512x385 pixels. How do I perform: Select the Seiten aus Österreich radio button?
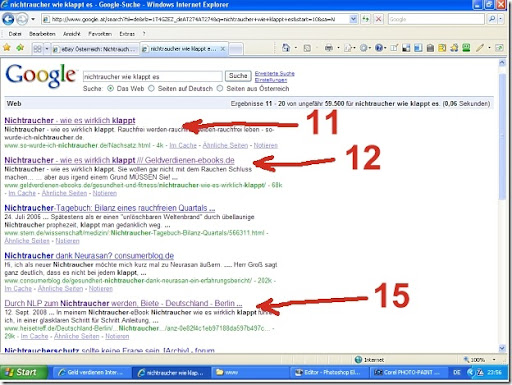(x=220, y=89)
